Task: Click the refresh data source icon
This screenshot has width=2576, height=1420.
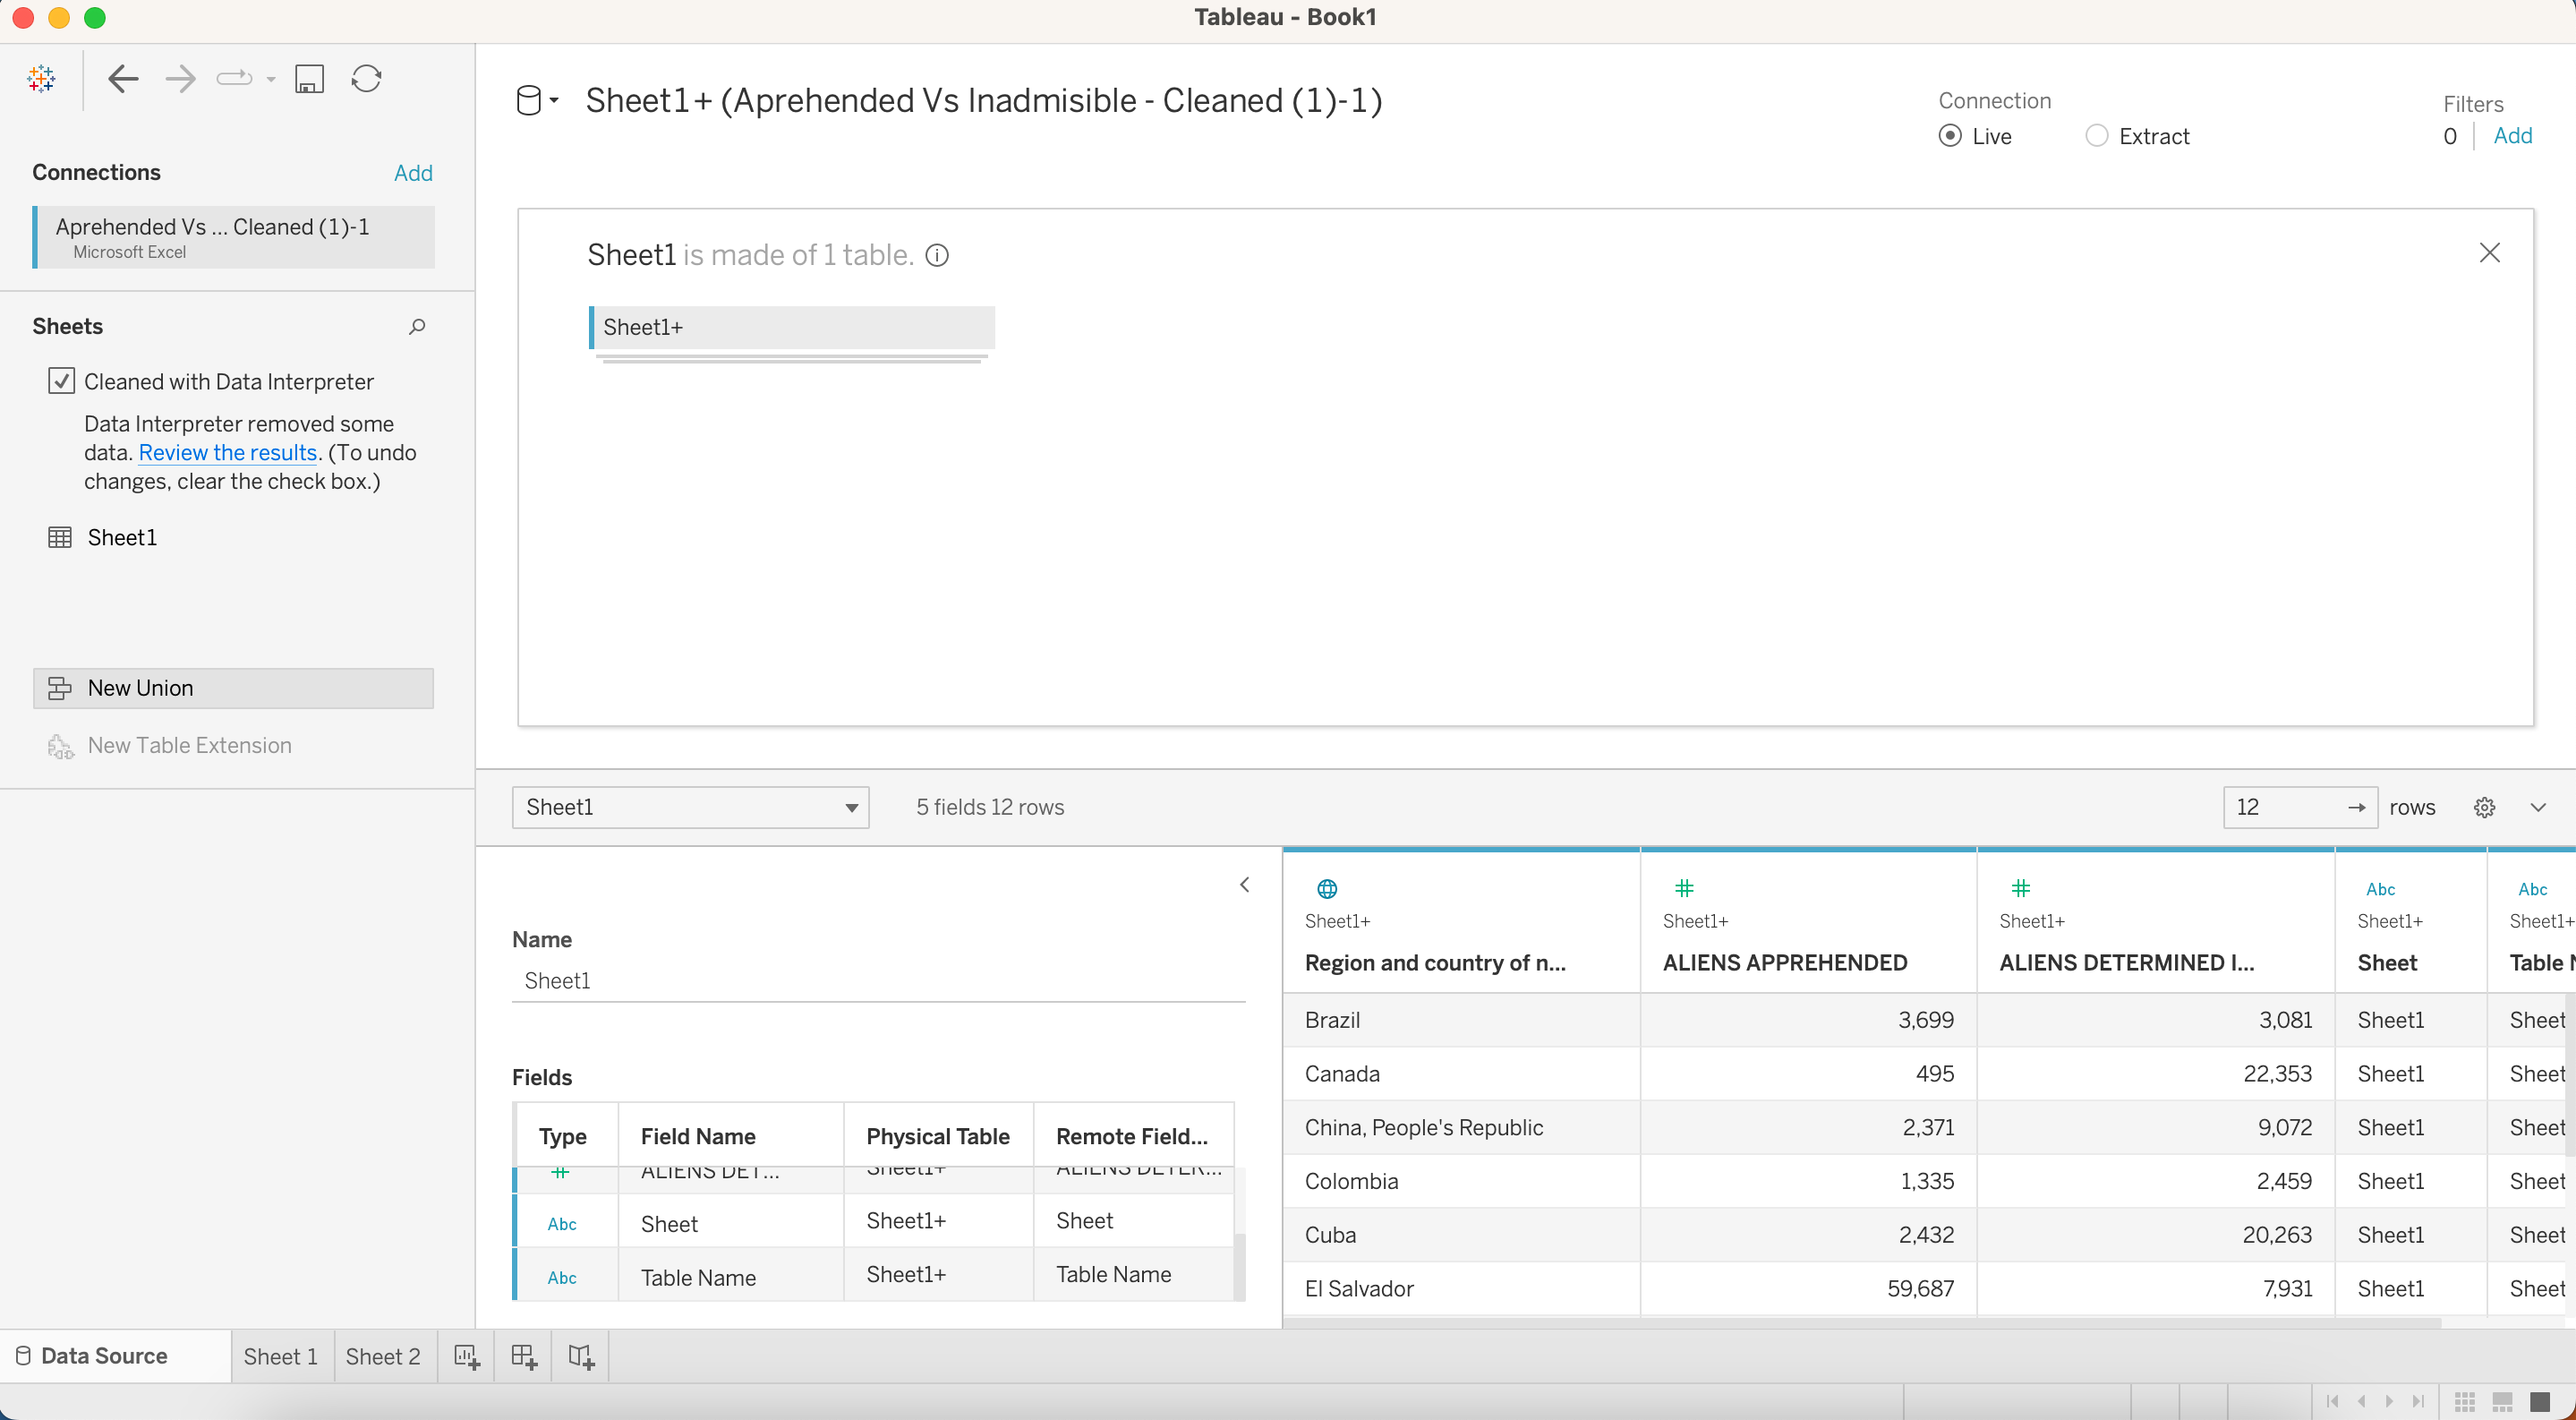Action: tap(366, 79)
